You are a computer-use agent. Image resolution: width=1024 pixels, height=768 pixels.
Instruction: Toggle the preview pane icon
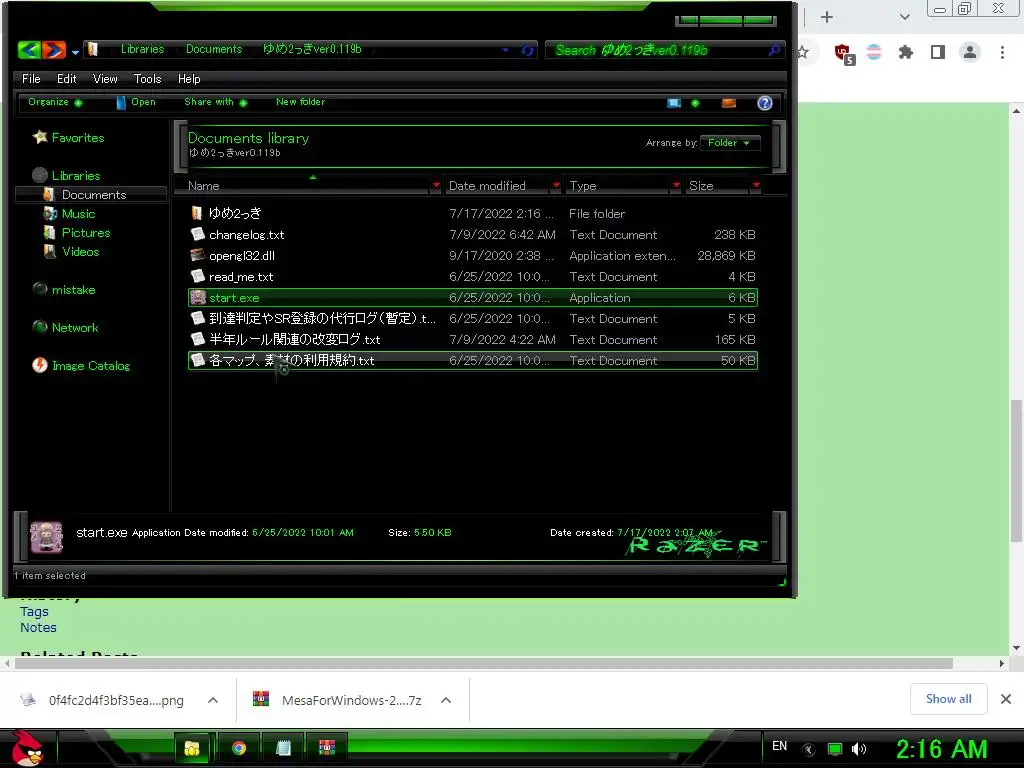pos(729,103)
